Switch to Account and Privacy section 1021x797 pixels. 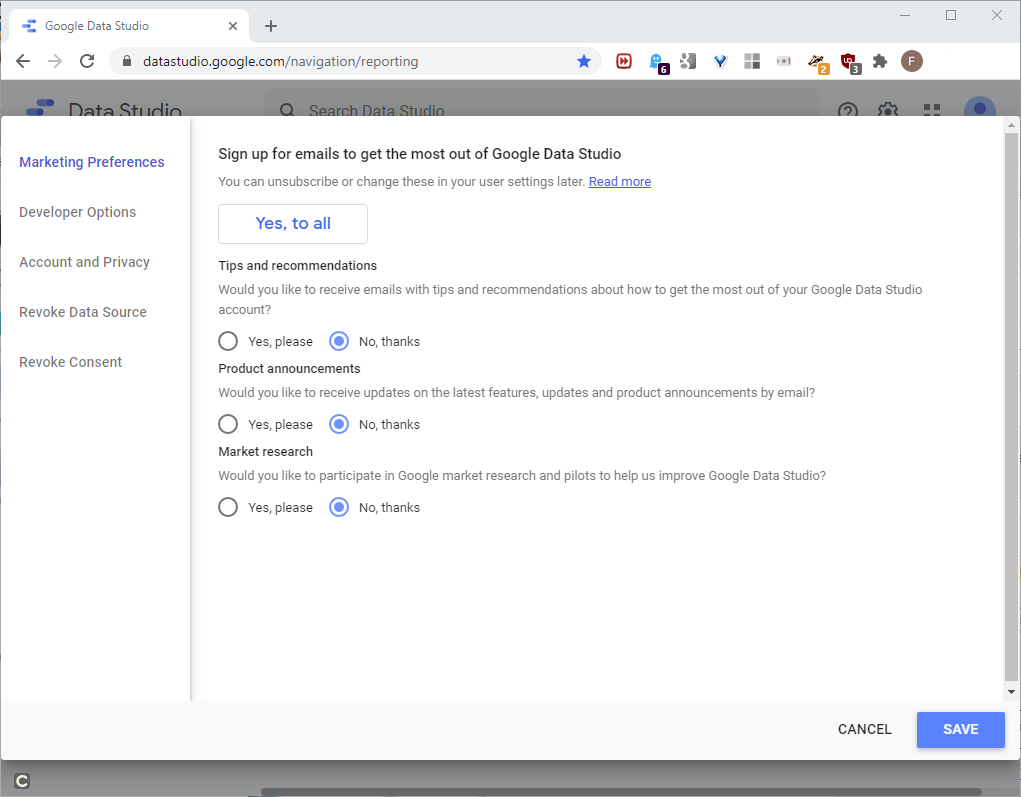coord(84,262)
